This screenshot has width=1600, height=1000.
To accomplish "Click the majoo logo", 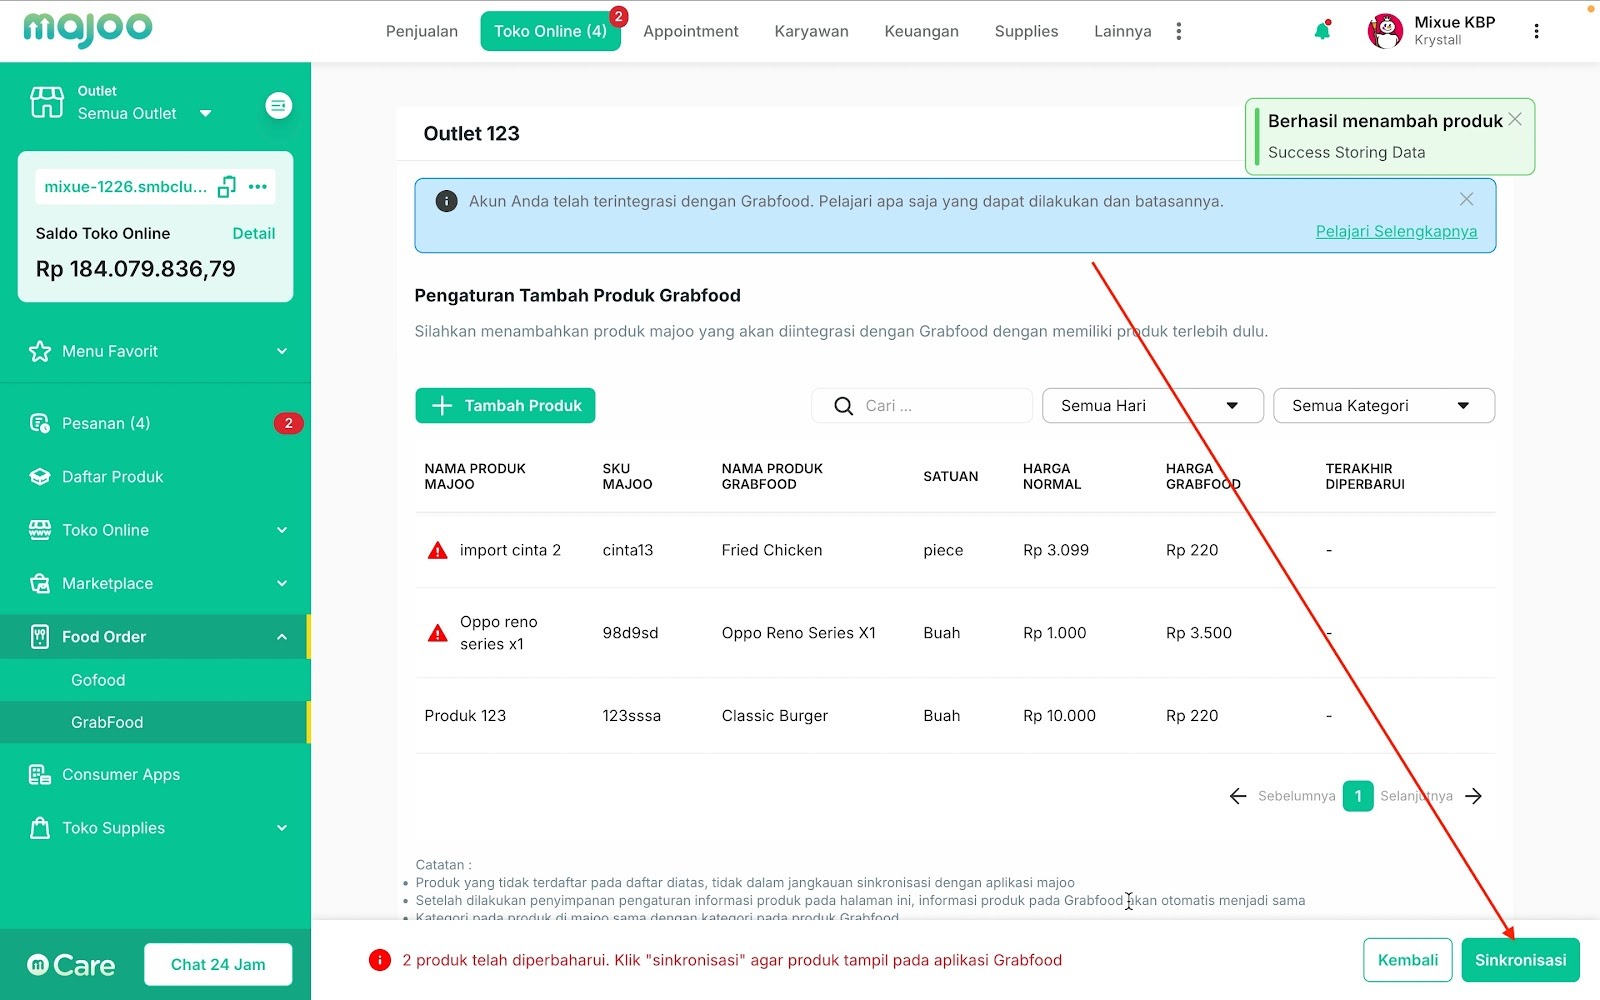I will coord(88,29).
